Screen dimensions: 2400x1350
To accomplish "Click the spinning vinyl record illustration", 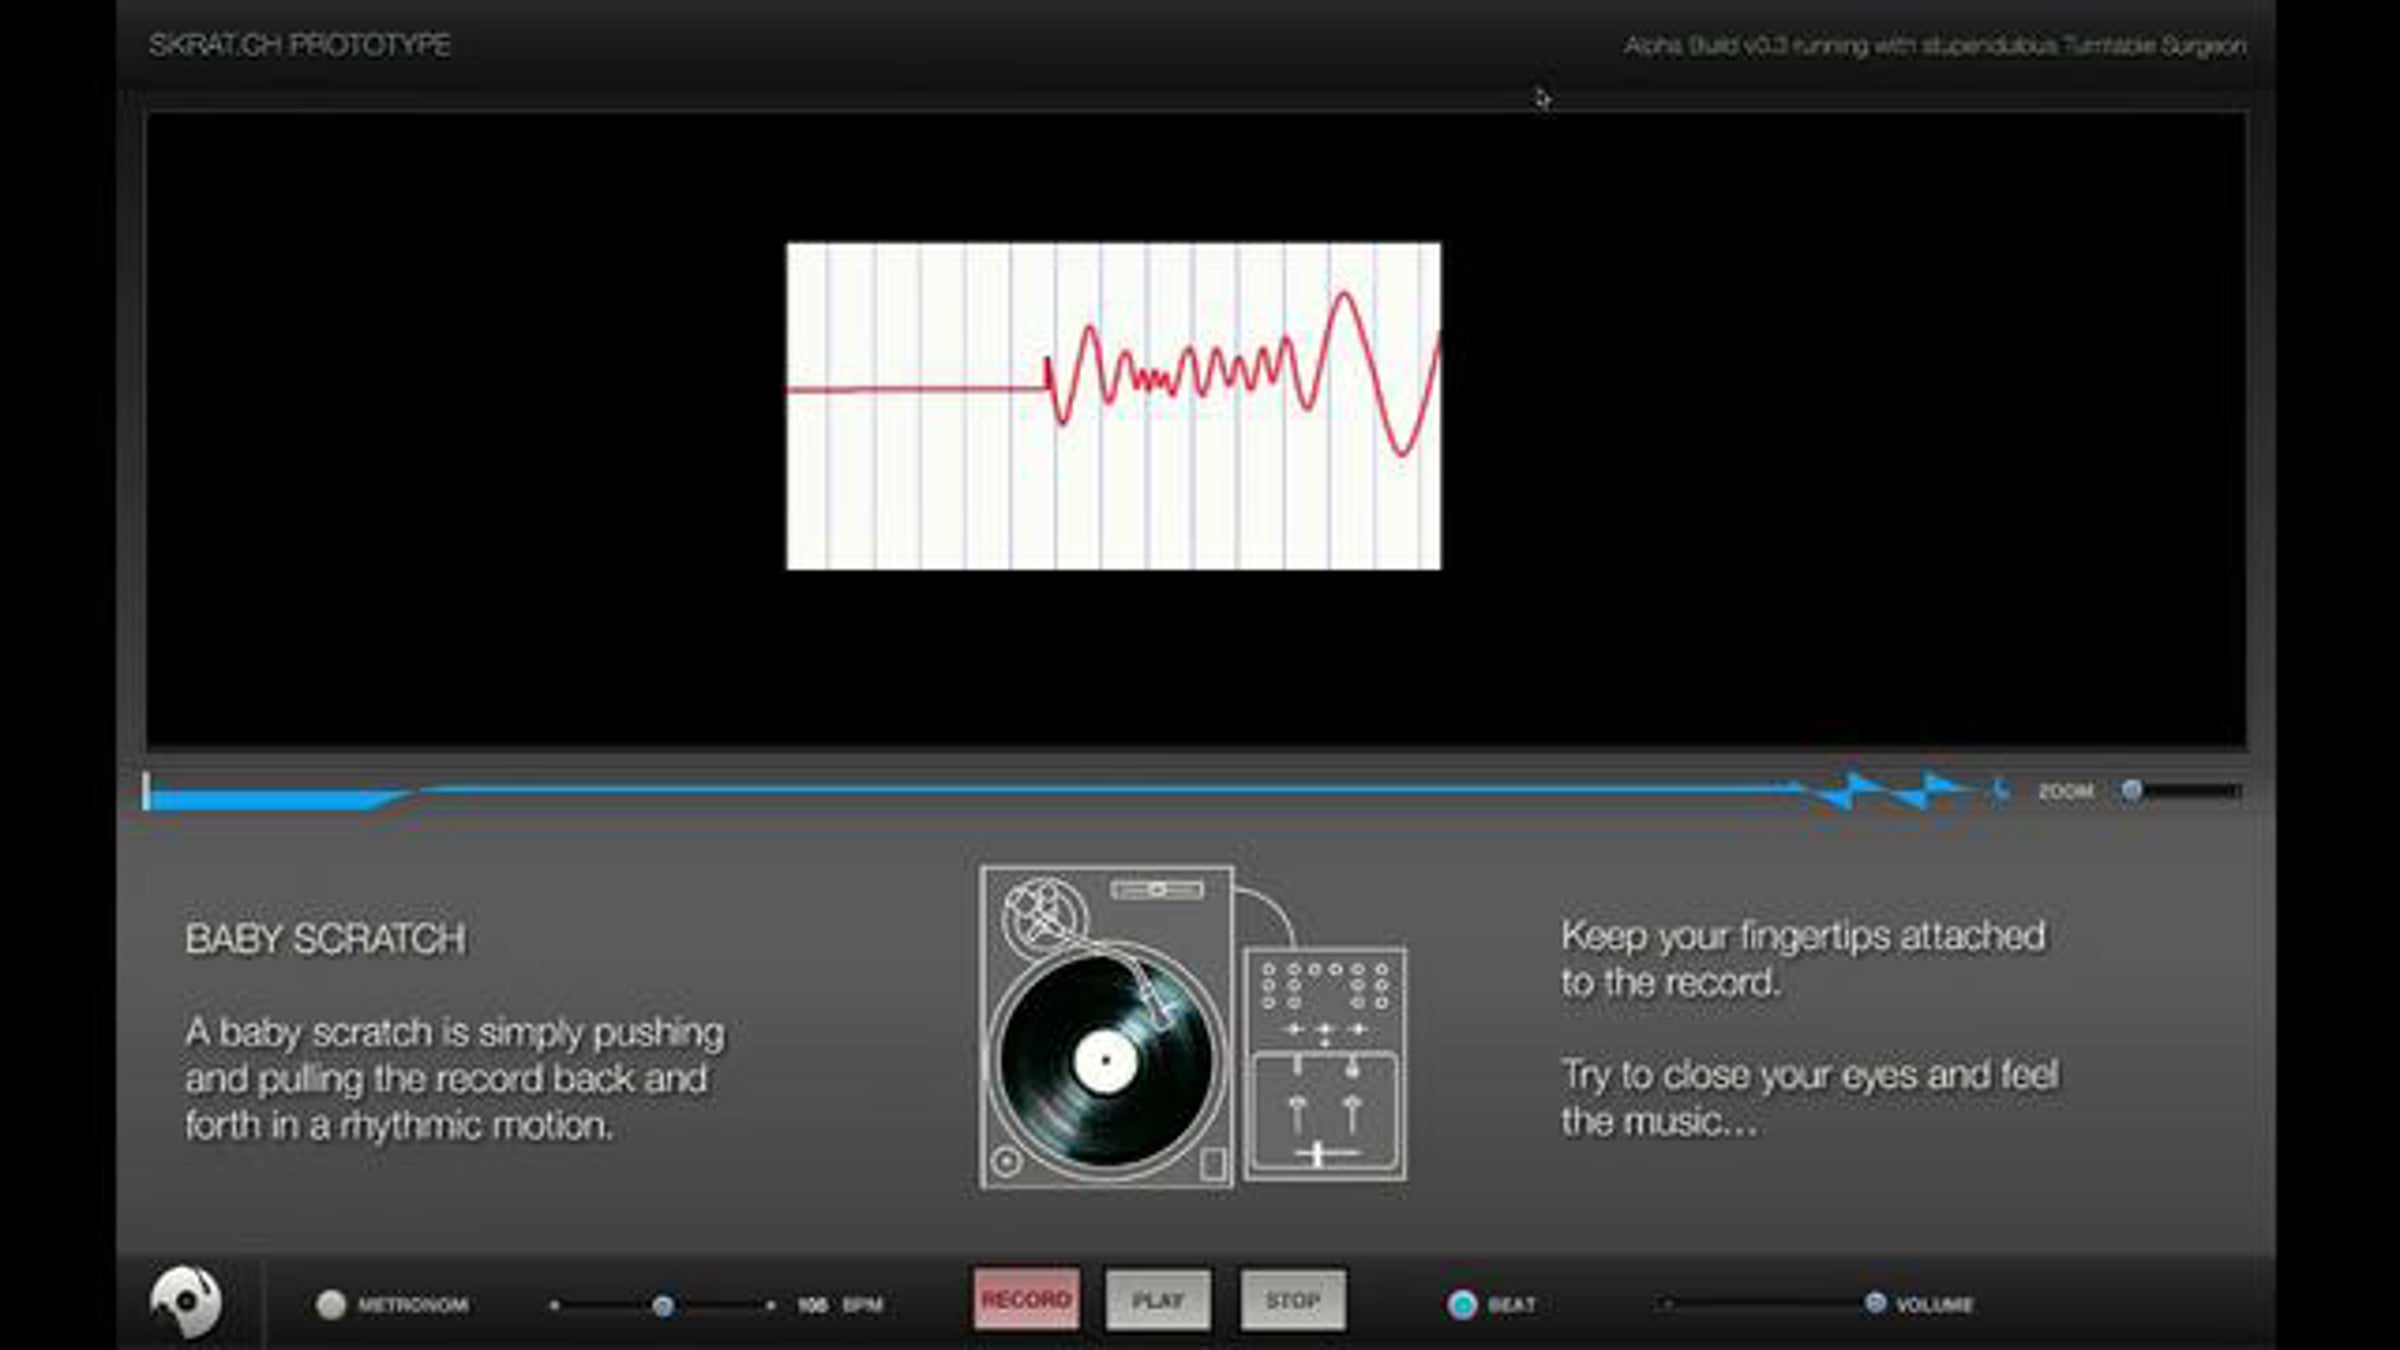I will [x=1105, y=1061].
